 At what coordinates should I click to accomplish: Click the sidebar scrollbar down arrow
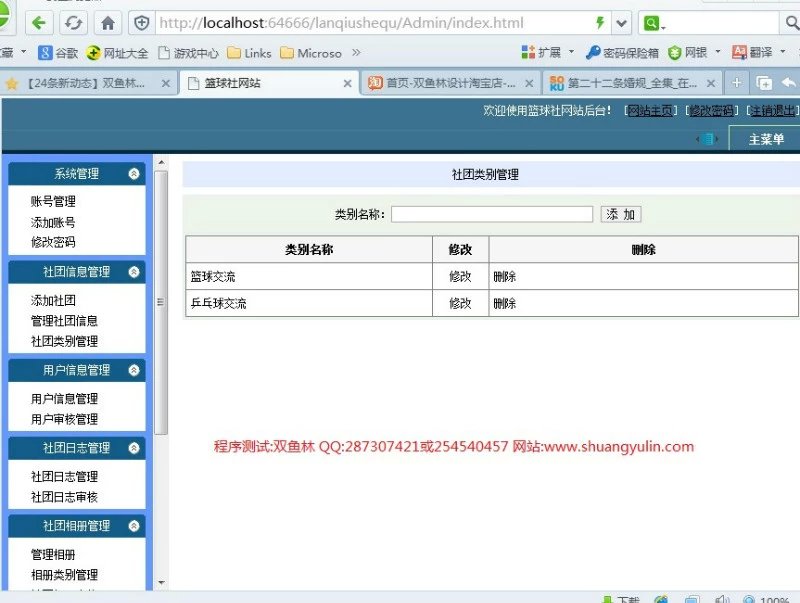(161, 582)
